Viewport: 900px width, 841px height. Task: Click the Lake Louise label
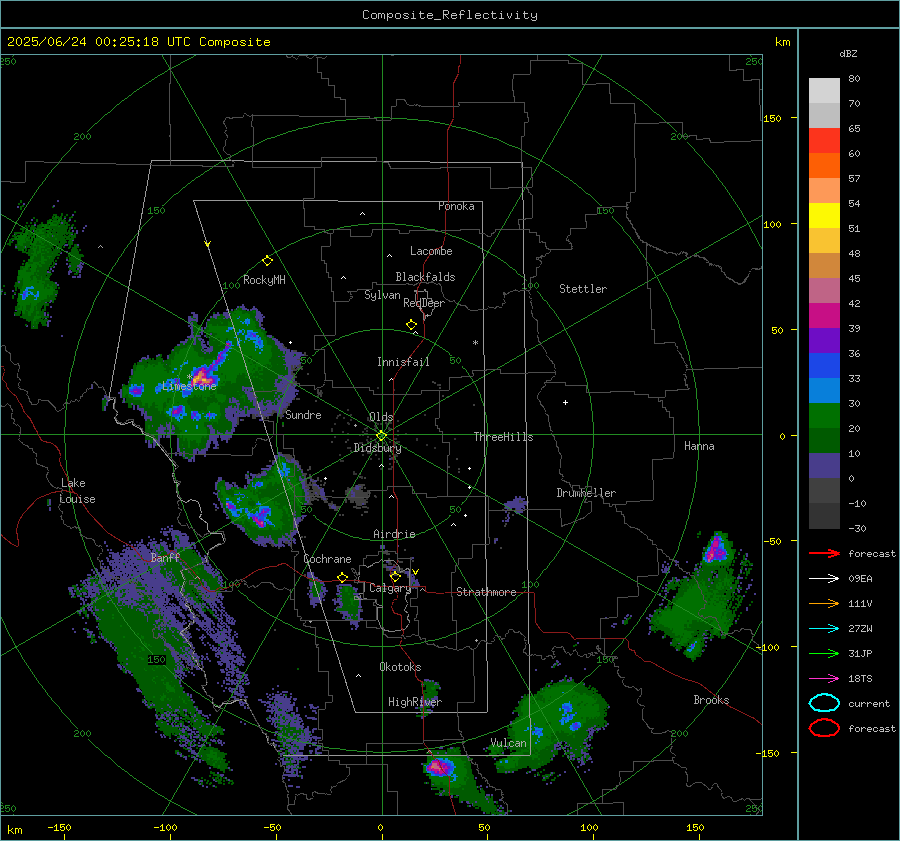pyautogui.click(x=78, y=491)
